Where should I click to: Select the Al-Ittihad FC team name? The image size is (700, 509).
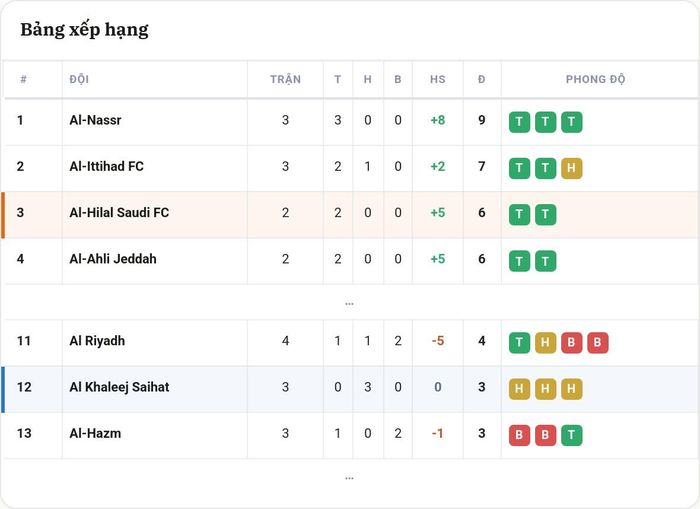(106, 167)
